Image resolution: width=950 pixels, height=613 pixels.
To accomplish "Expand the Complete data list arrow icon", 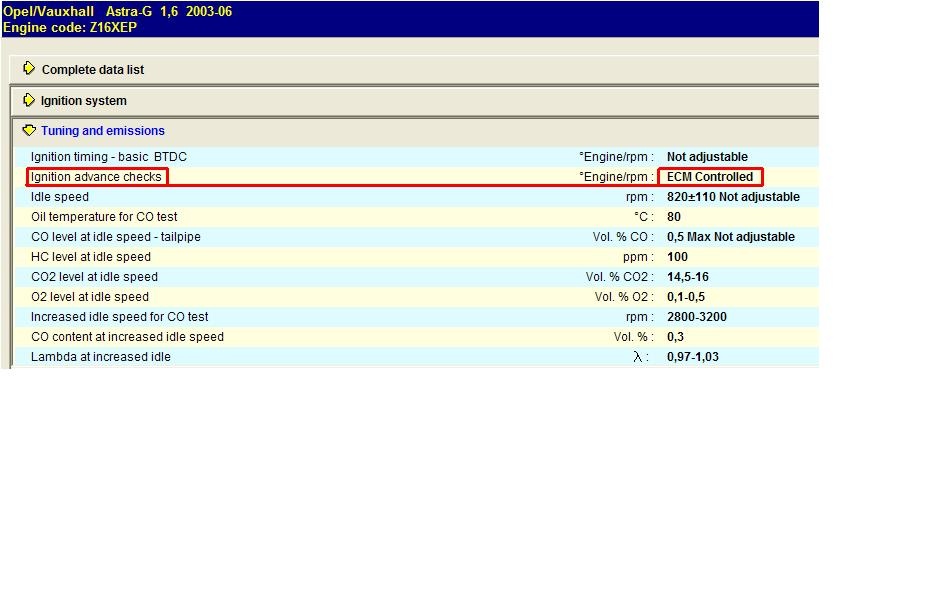I will coord(28,68).
